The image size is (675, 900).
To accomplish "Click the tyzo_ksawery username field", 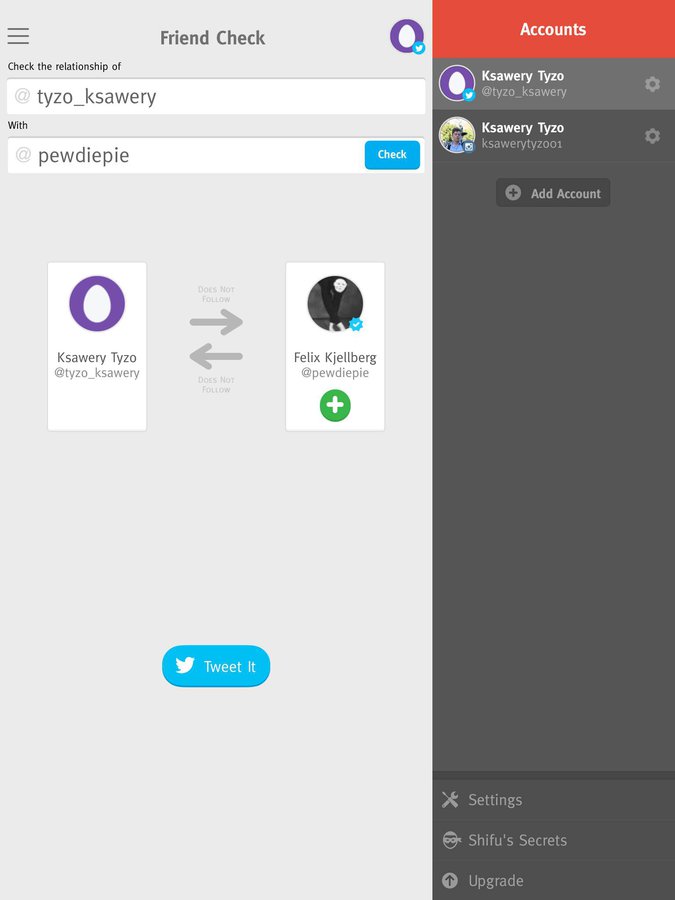I will (216, 96).
